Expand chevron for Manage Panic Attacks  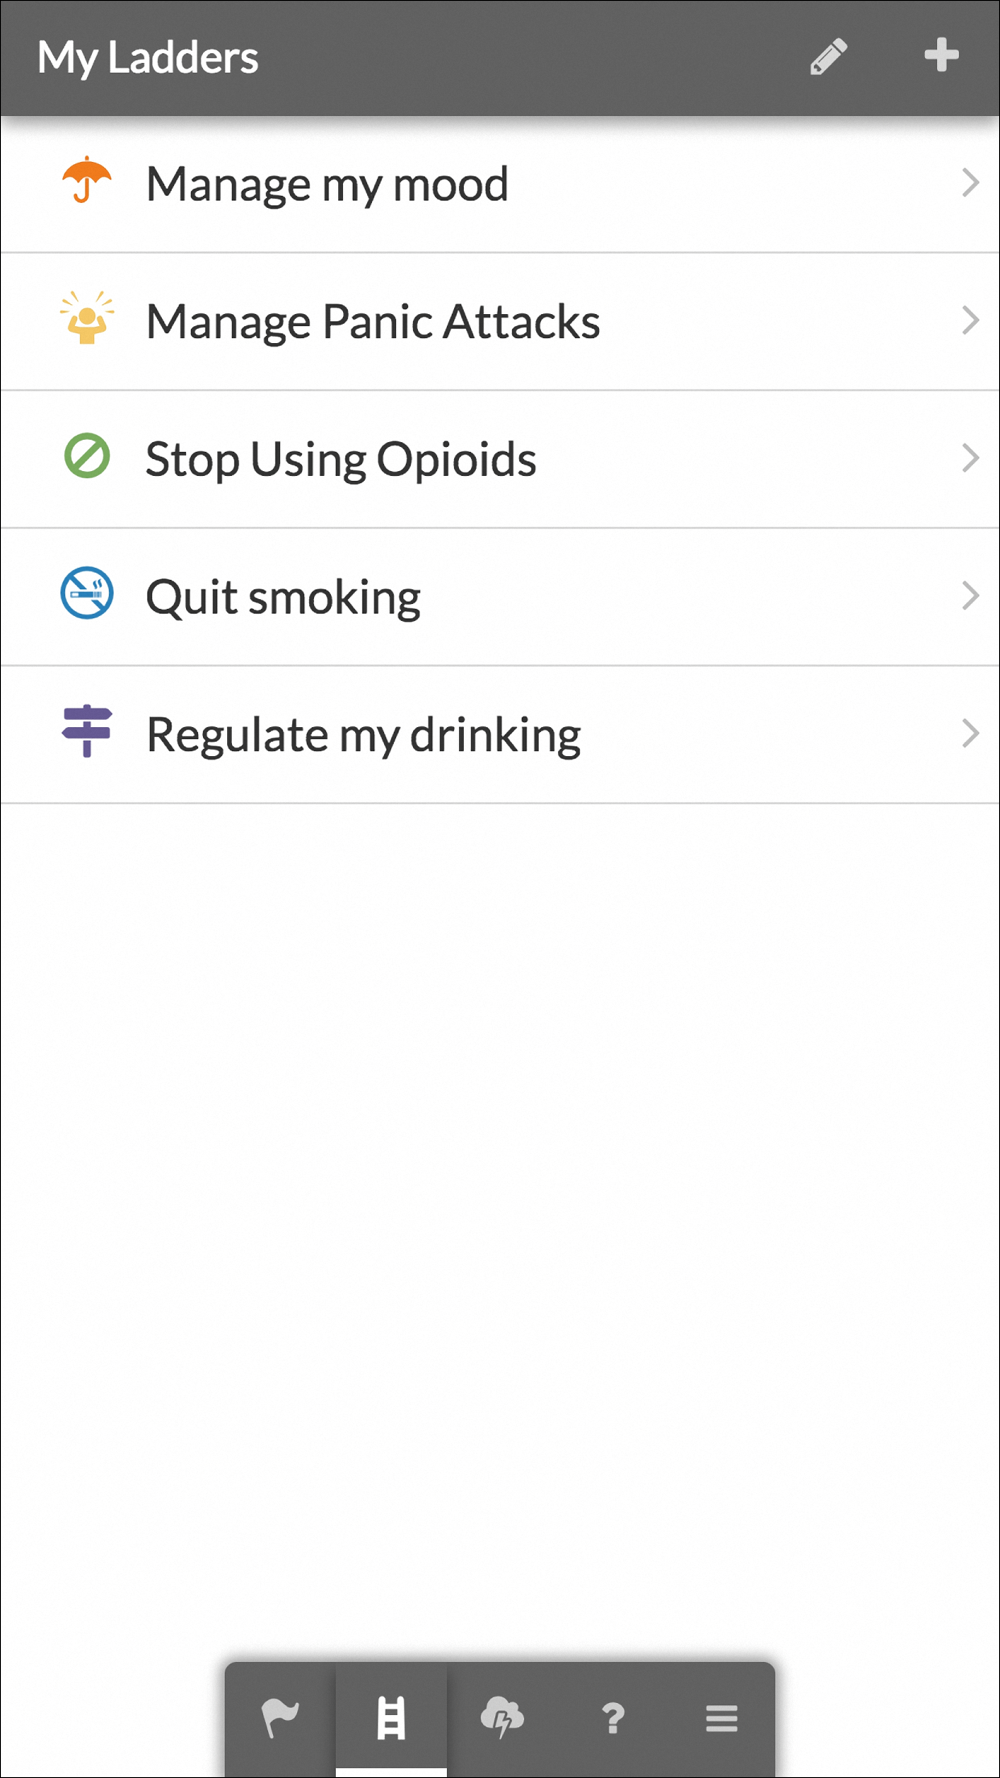coord(970,320)
